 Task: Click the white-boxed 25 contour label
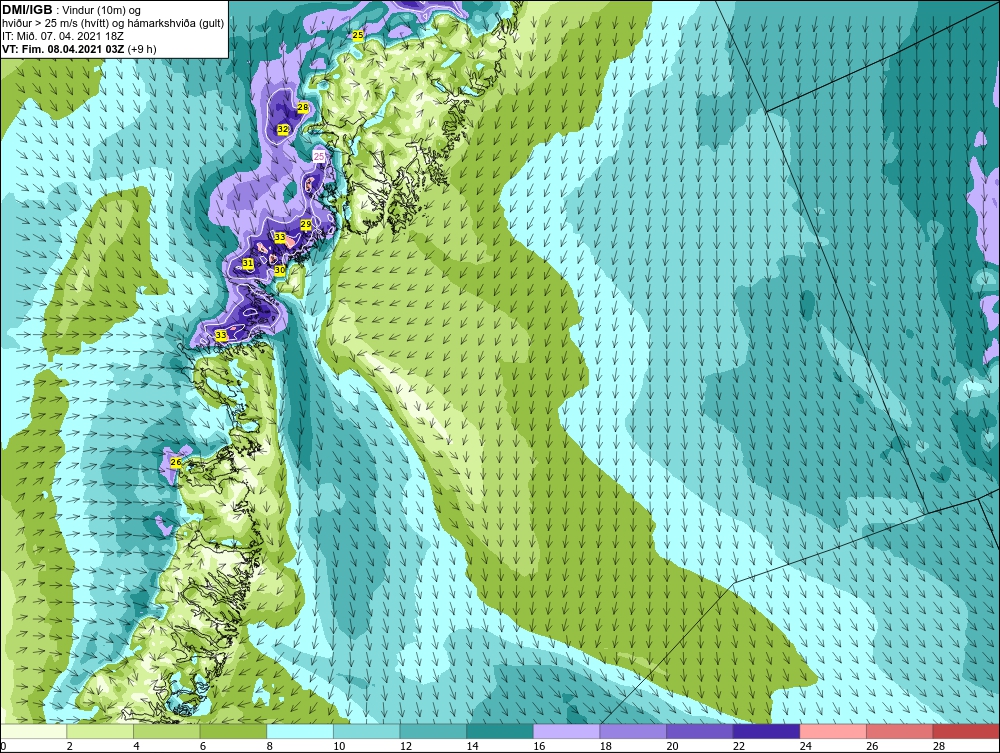pos(319,156)
